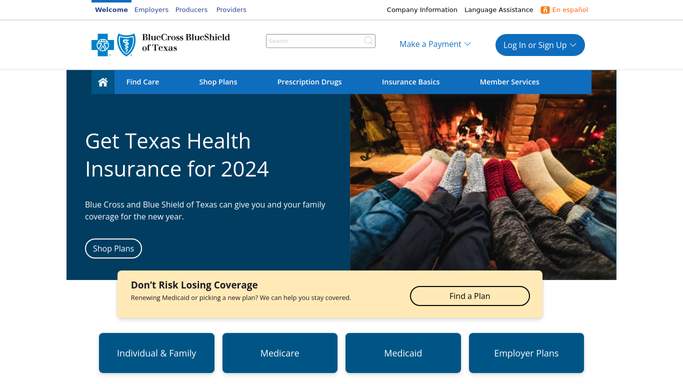
Task: Switch to the Providers tab
Action: coord(231,10)
